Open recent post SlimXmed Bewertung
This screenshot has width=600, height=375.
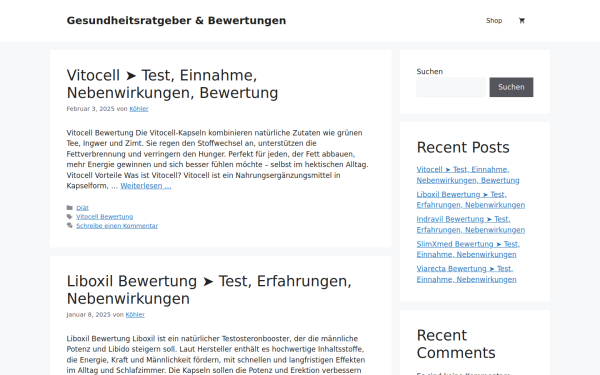[x=468, y=249]
